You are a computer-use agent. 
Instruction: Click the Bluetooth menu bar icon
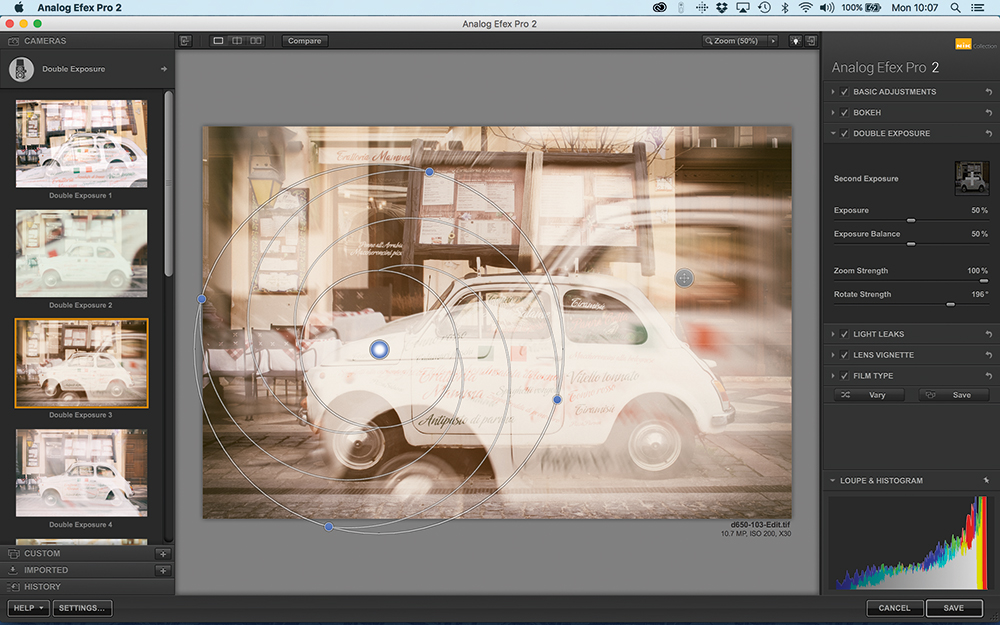pos(785,8)
